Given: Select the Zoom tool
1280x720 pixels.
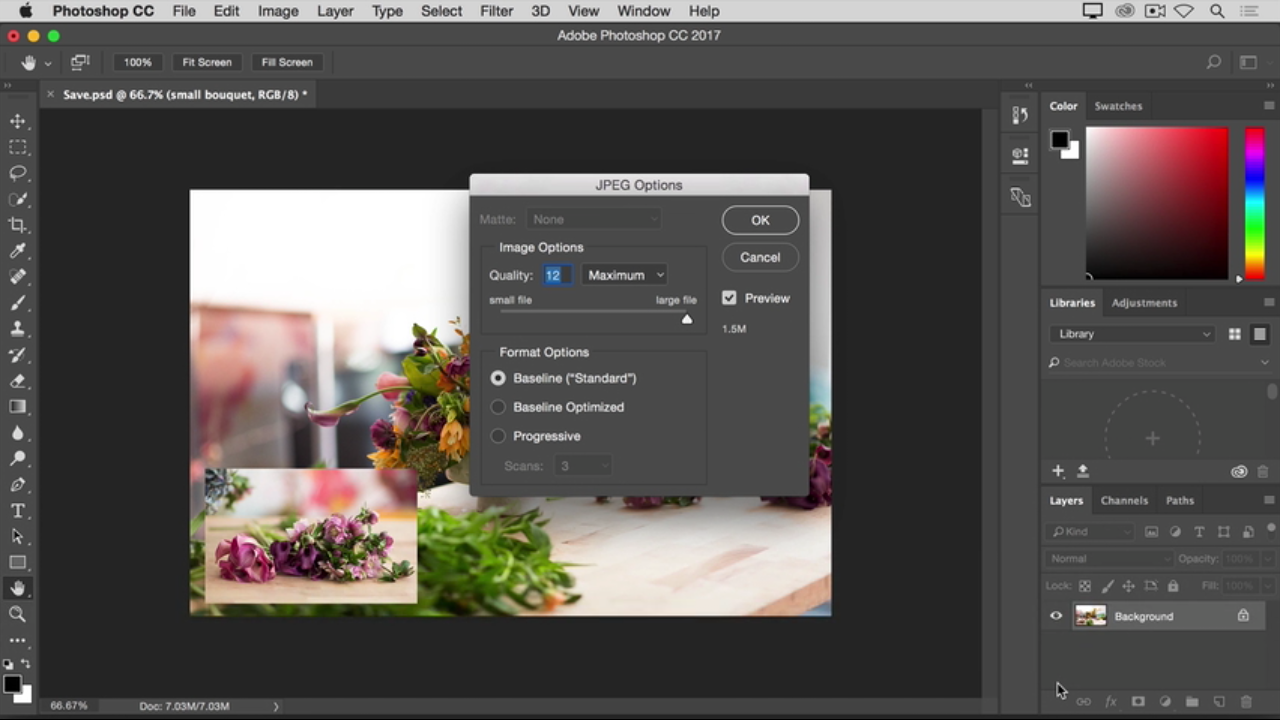Looking at the screenshot, I should [x=18, y=614].
